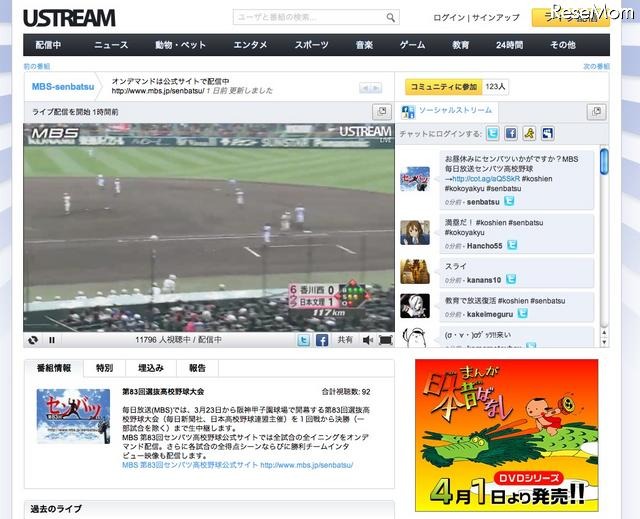Image resolution: width=640 pixels, height=519 pixels.
Task: Click the search magnifier icon
Action: (391, 18)
